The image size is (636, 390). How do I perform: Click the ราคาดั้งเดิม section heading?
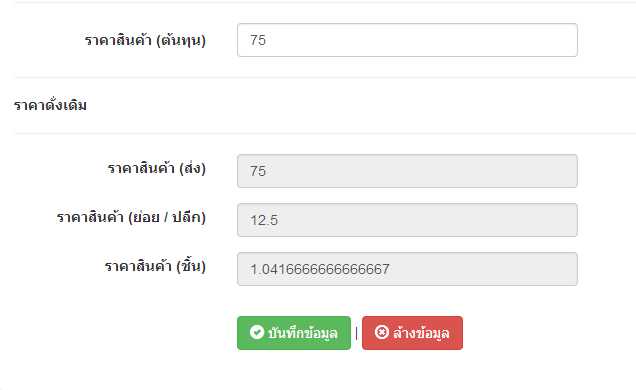point(50,105)
